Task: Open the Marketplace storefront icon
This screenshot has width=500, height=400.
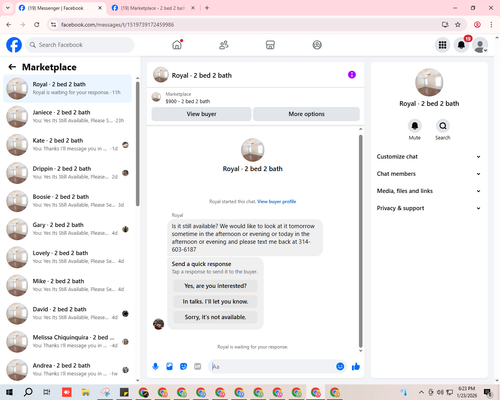Action: 270,45
